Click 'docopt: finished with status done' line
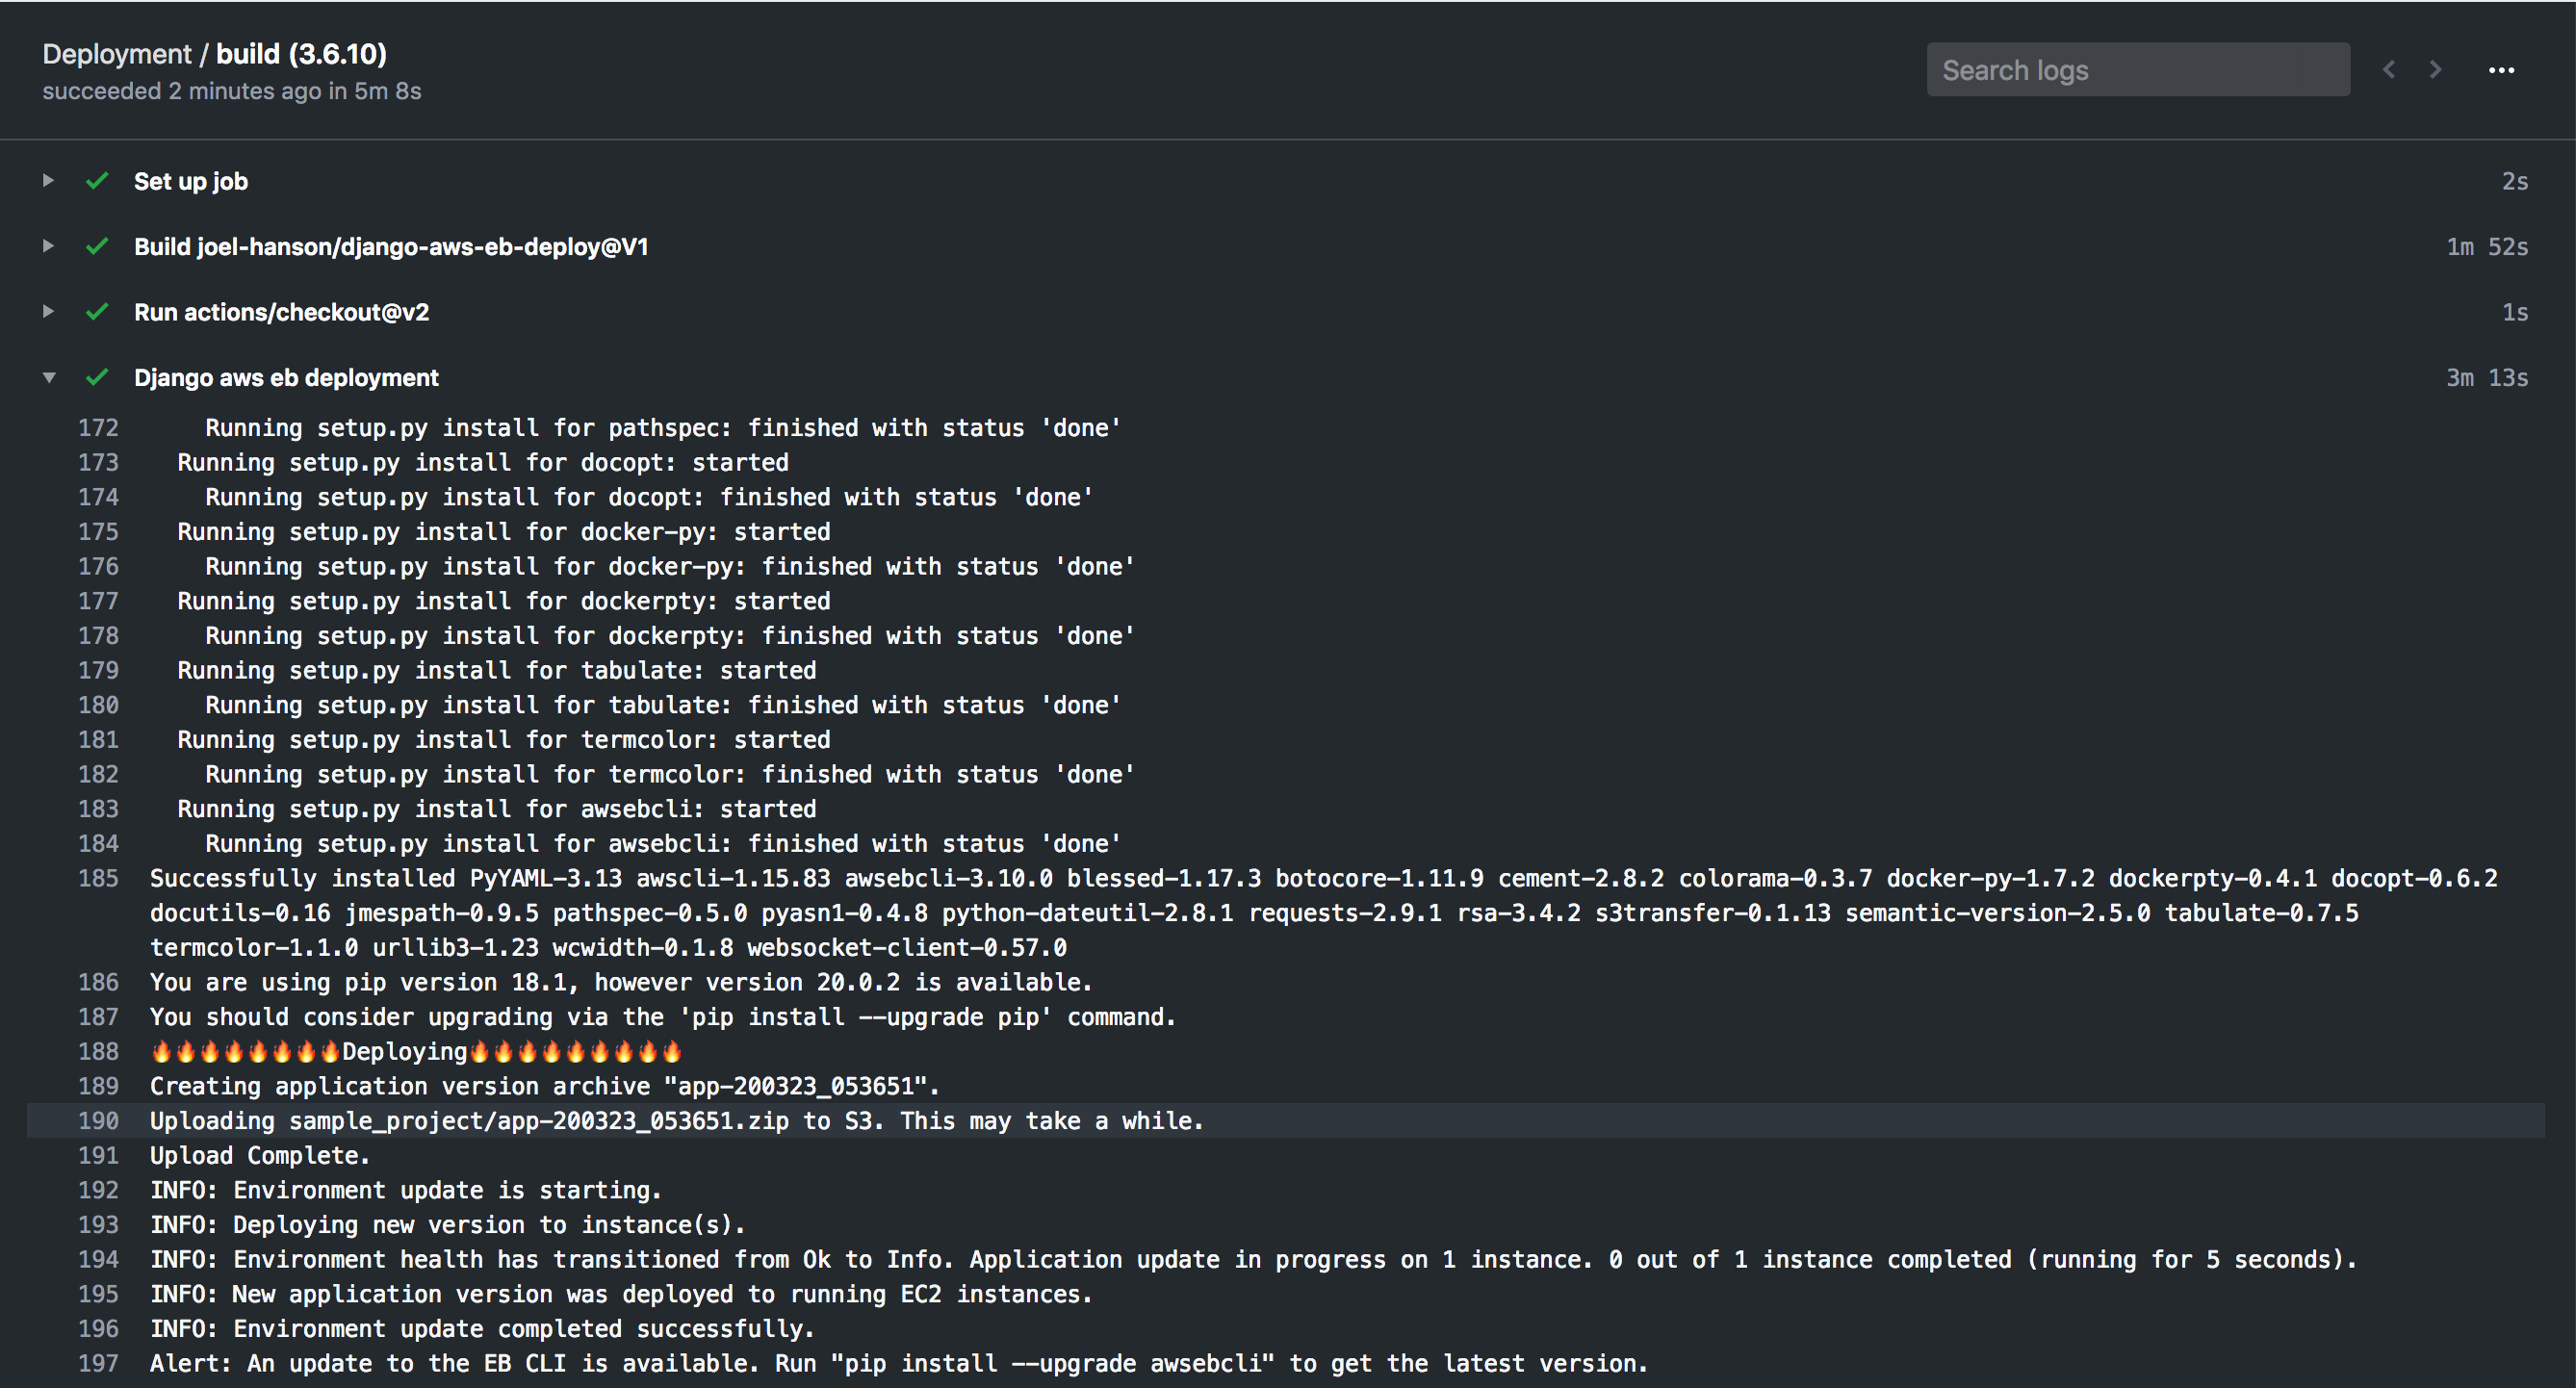Screen dimensions: 2576x1388 (649, 497)
